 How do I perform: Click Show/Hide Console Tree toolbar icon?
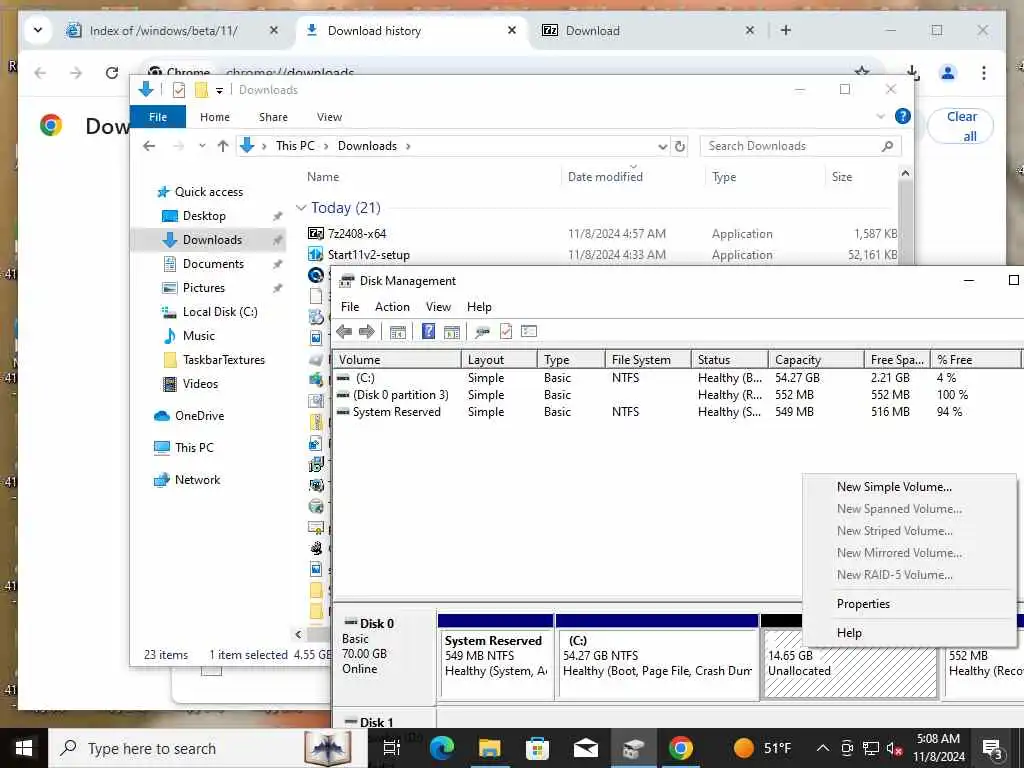click(398, 332)
